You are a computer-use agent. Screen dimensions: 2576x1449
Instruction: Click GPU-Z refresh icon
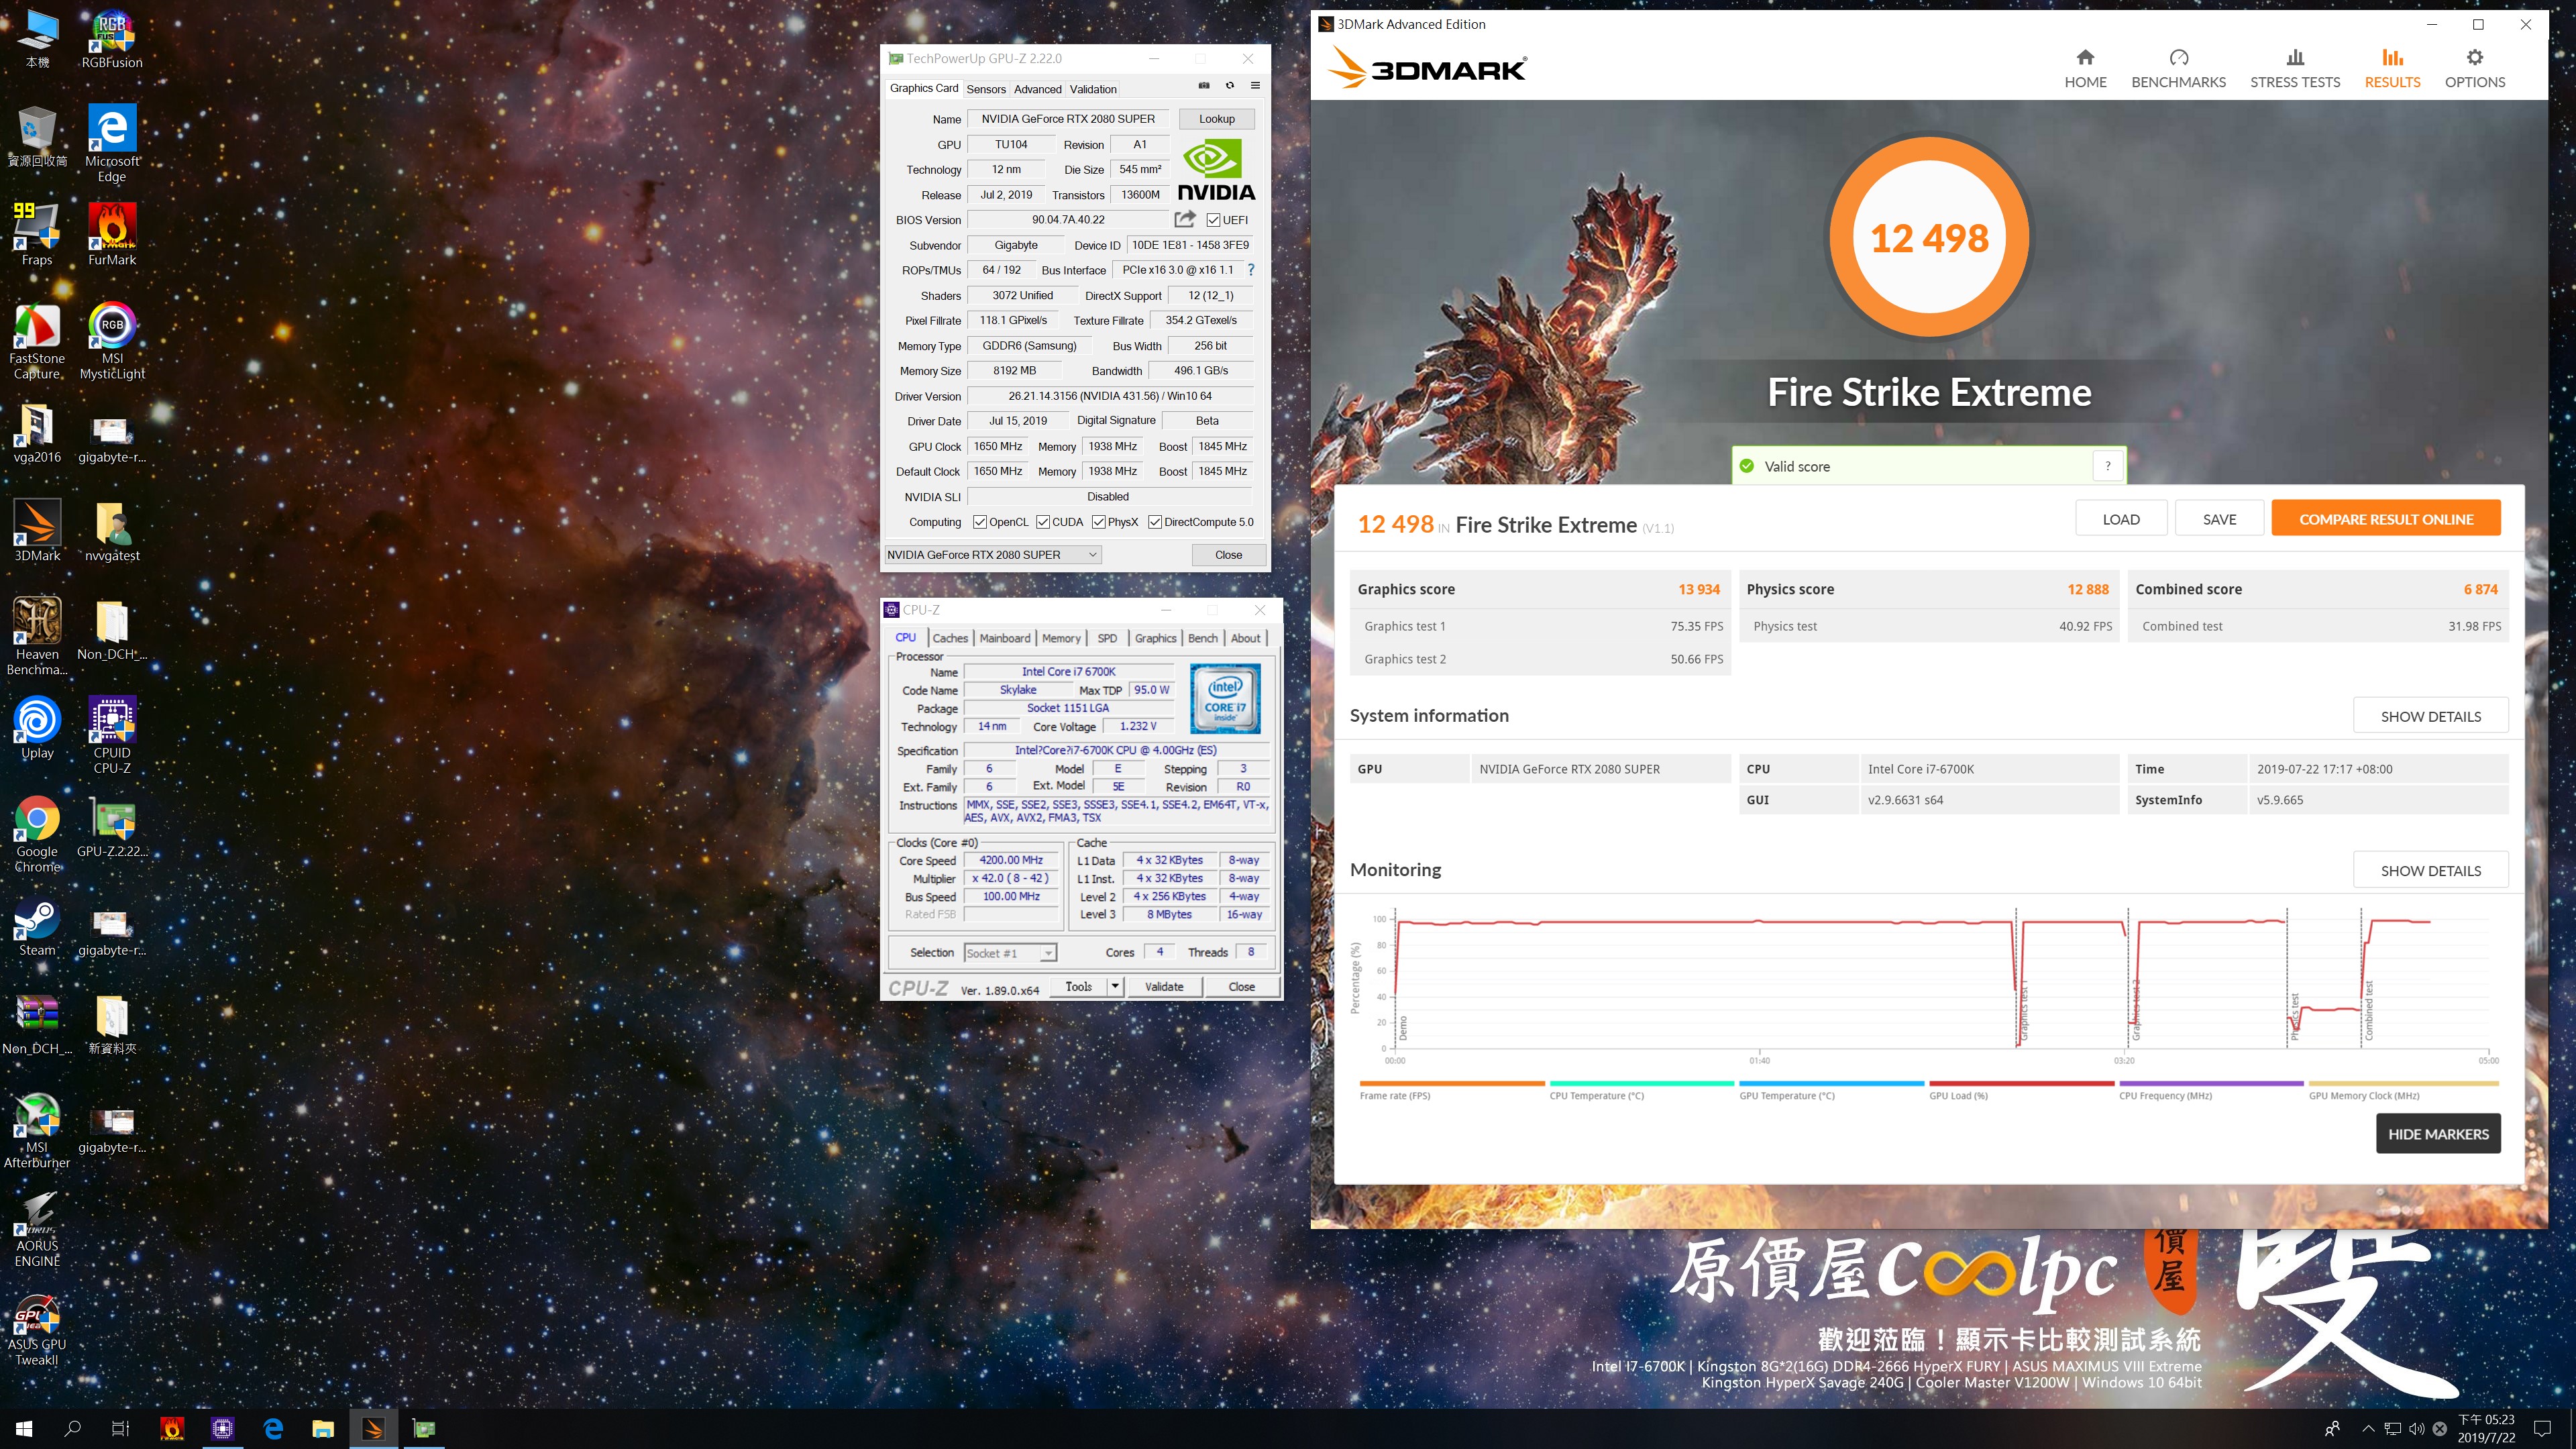pyautogui.click(x=1230, y=86)
